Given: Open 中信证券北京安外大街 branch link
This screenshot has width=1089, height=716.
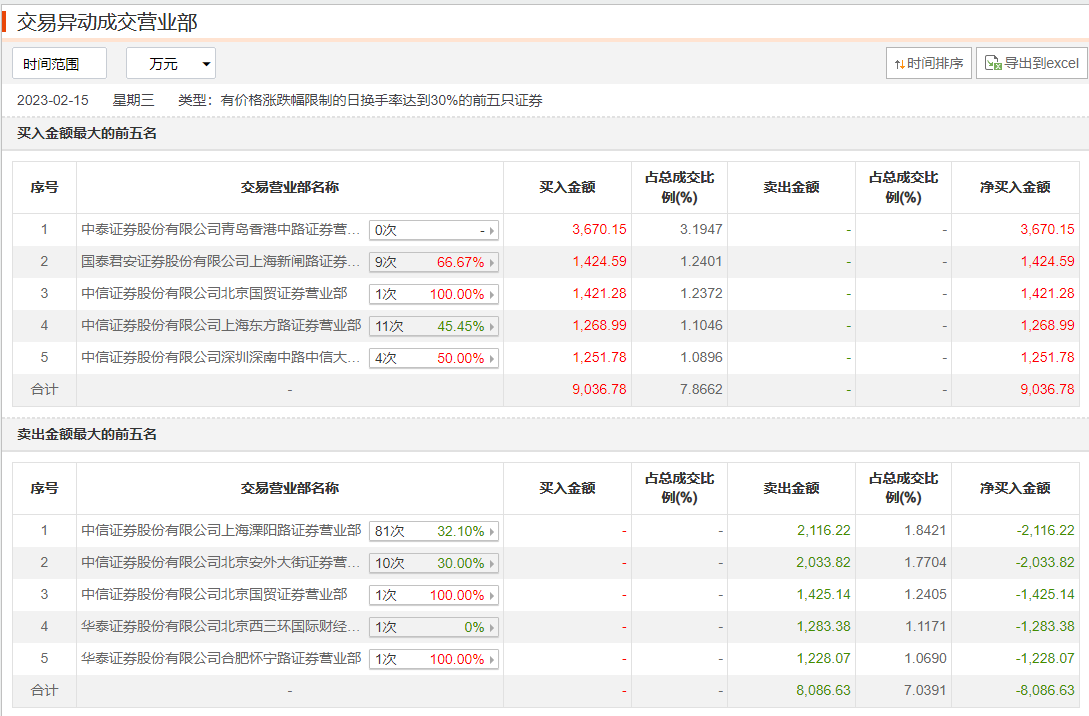Looking at the screenshot, I should 221,563.
